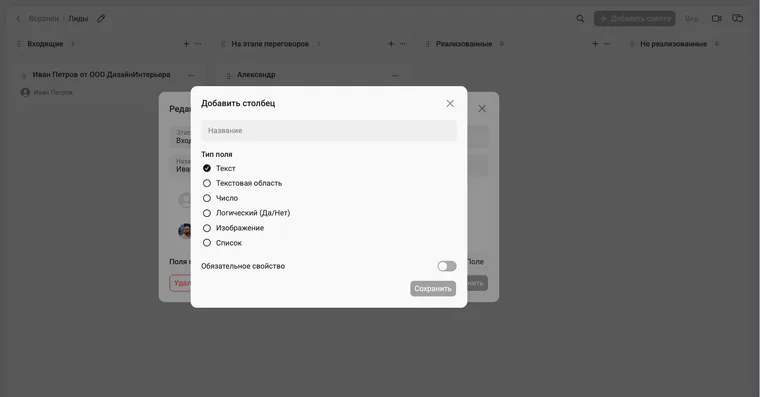Add a card to Входящие column
760x397 pixels.
[186, 44]
